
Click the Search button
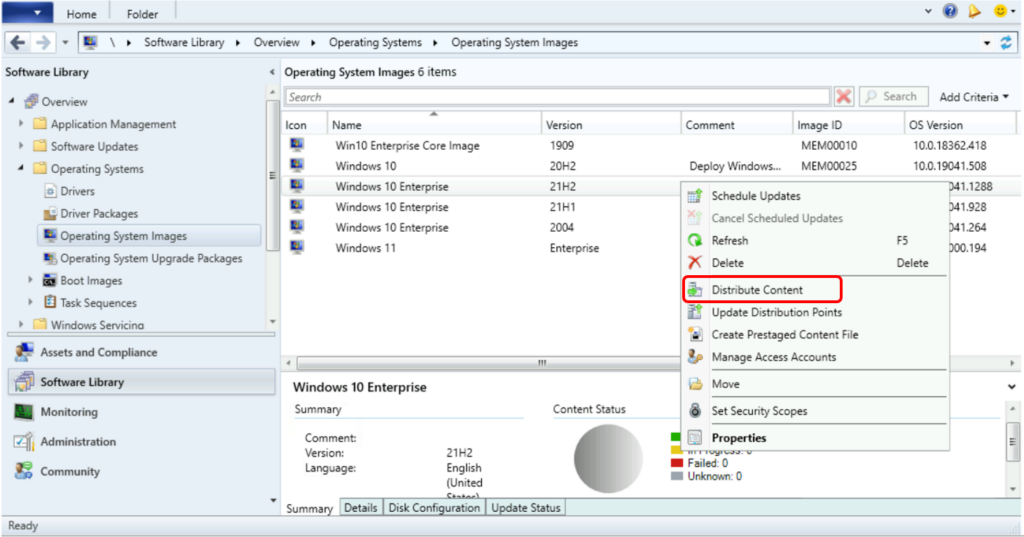tap(893, 97)
